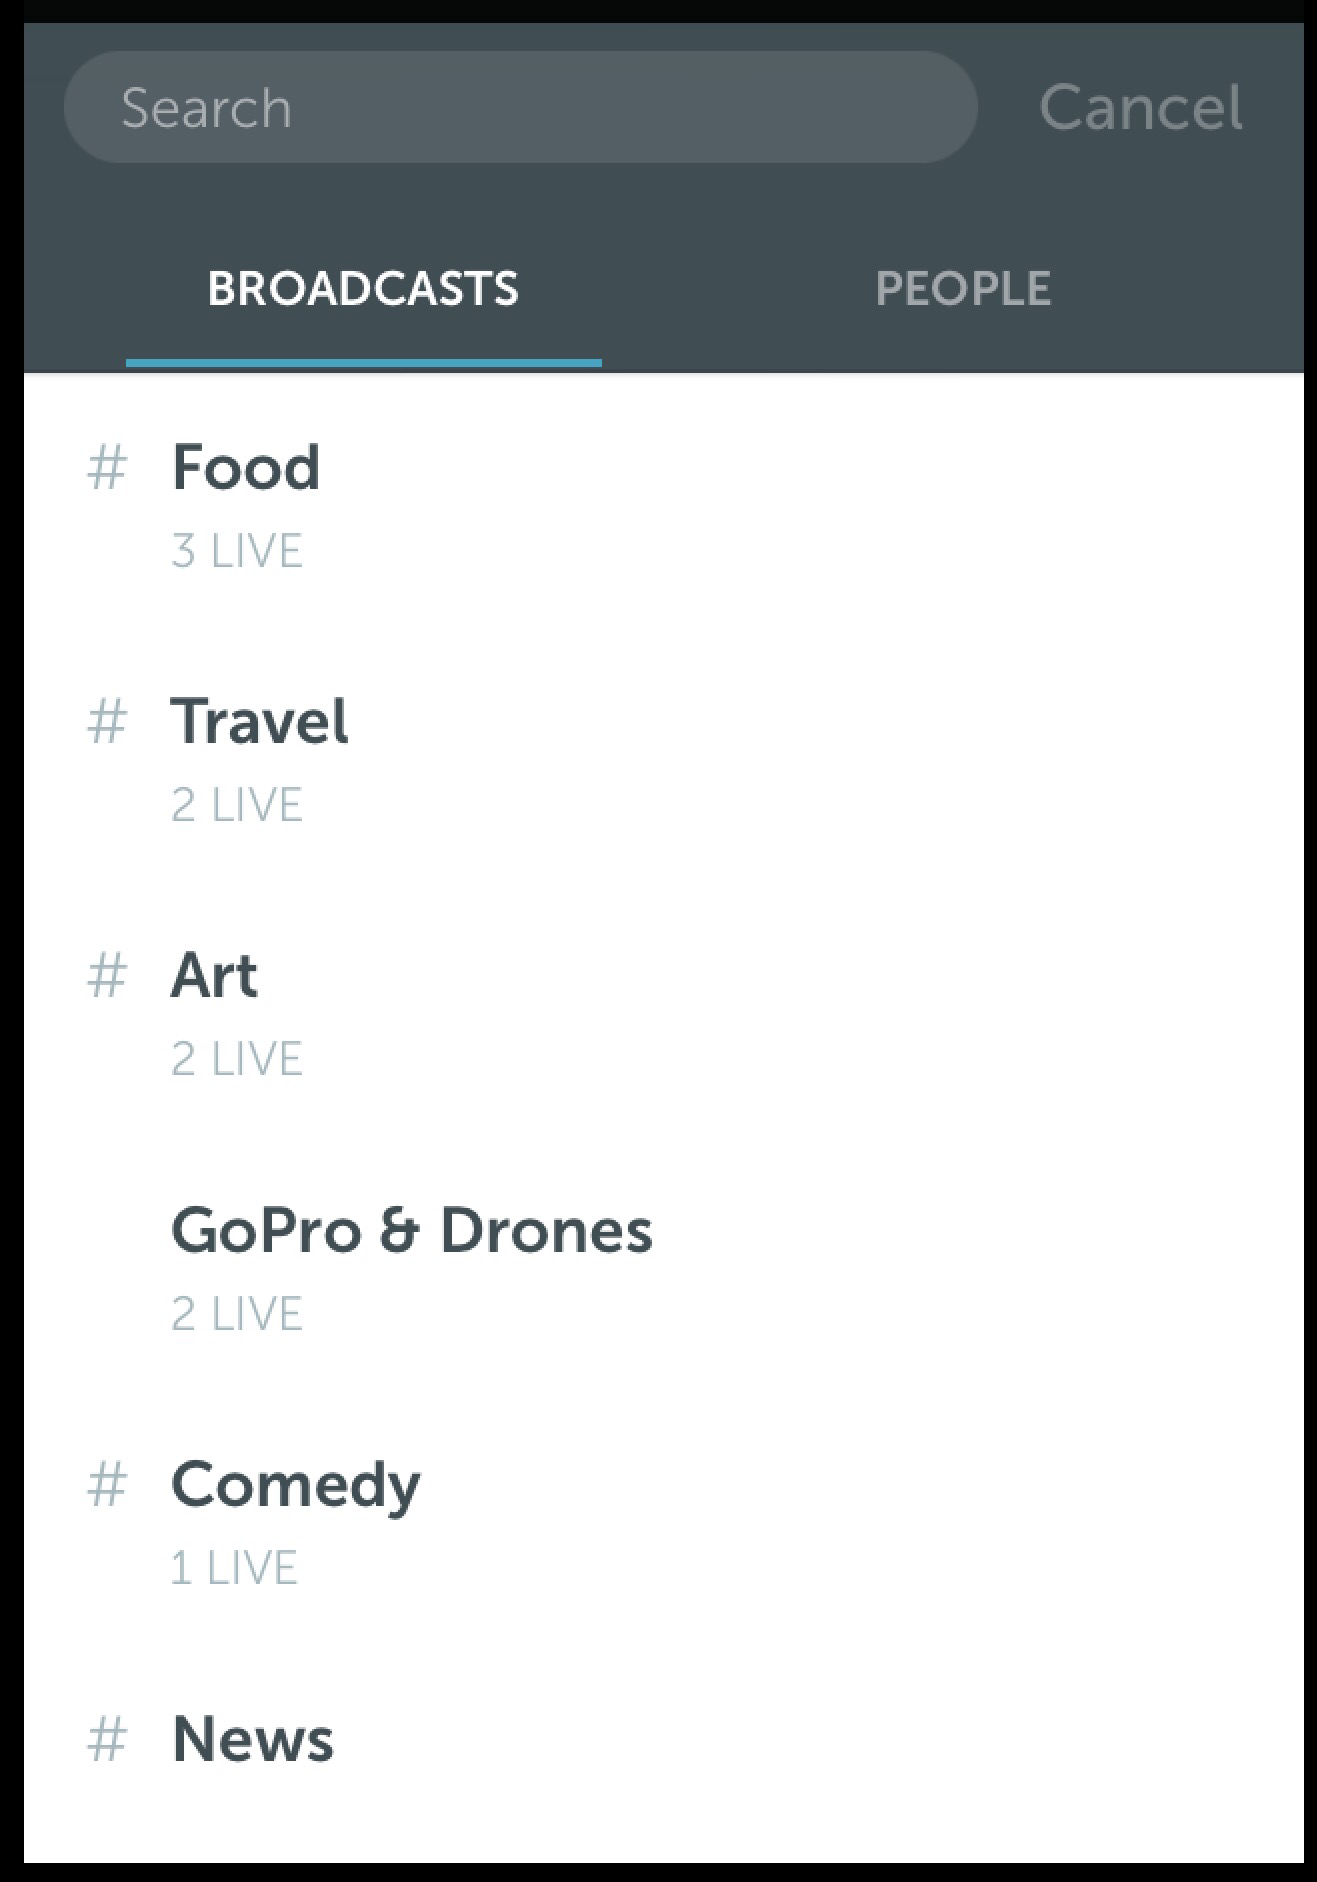Tap the hashtag icon beside Travel
The image size is (1317, 1882).
coord(107,722)
